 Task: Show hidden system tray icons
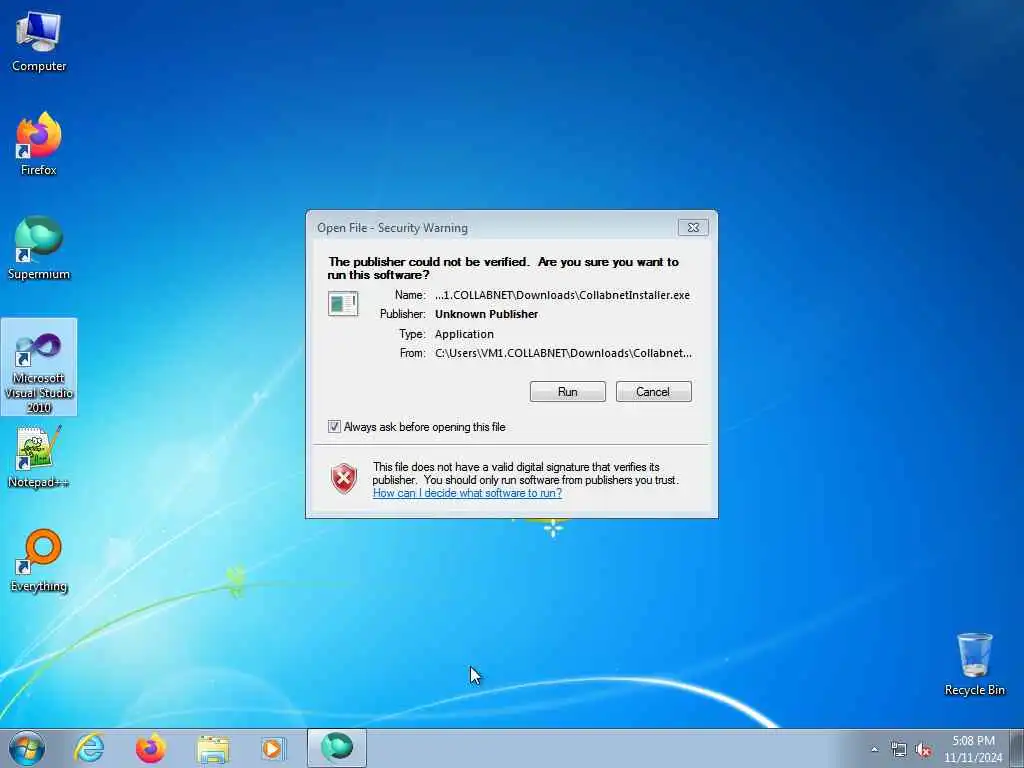[x=874, y=750]
